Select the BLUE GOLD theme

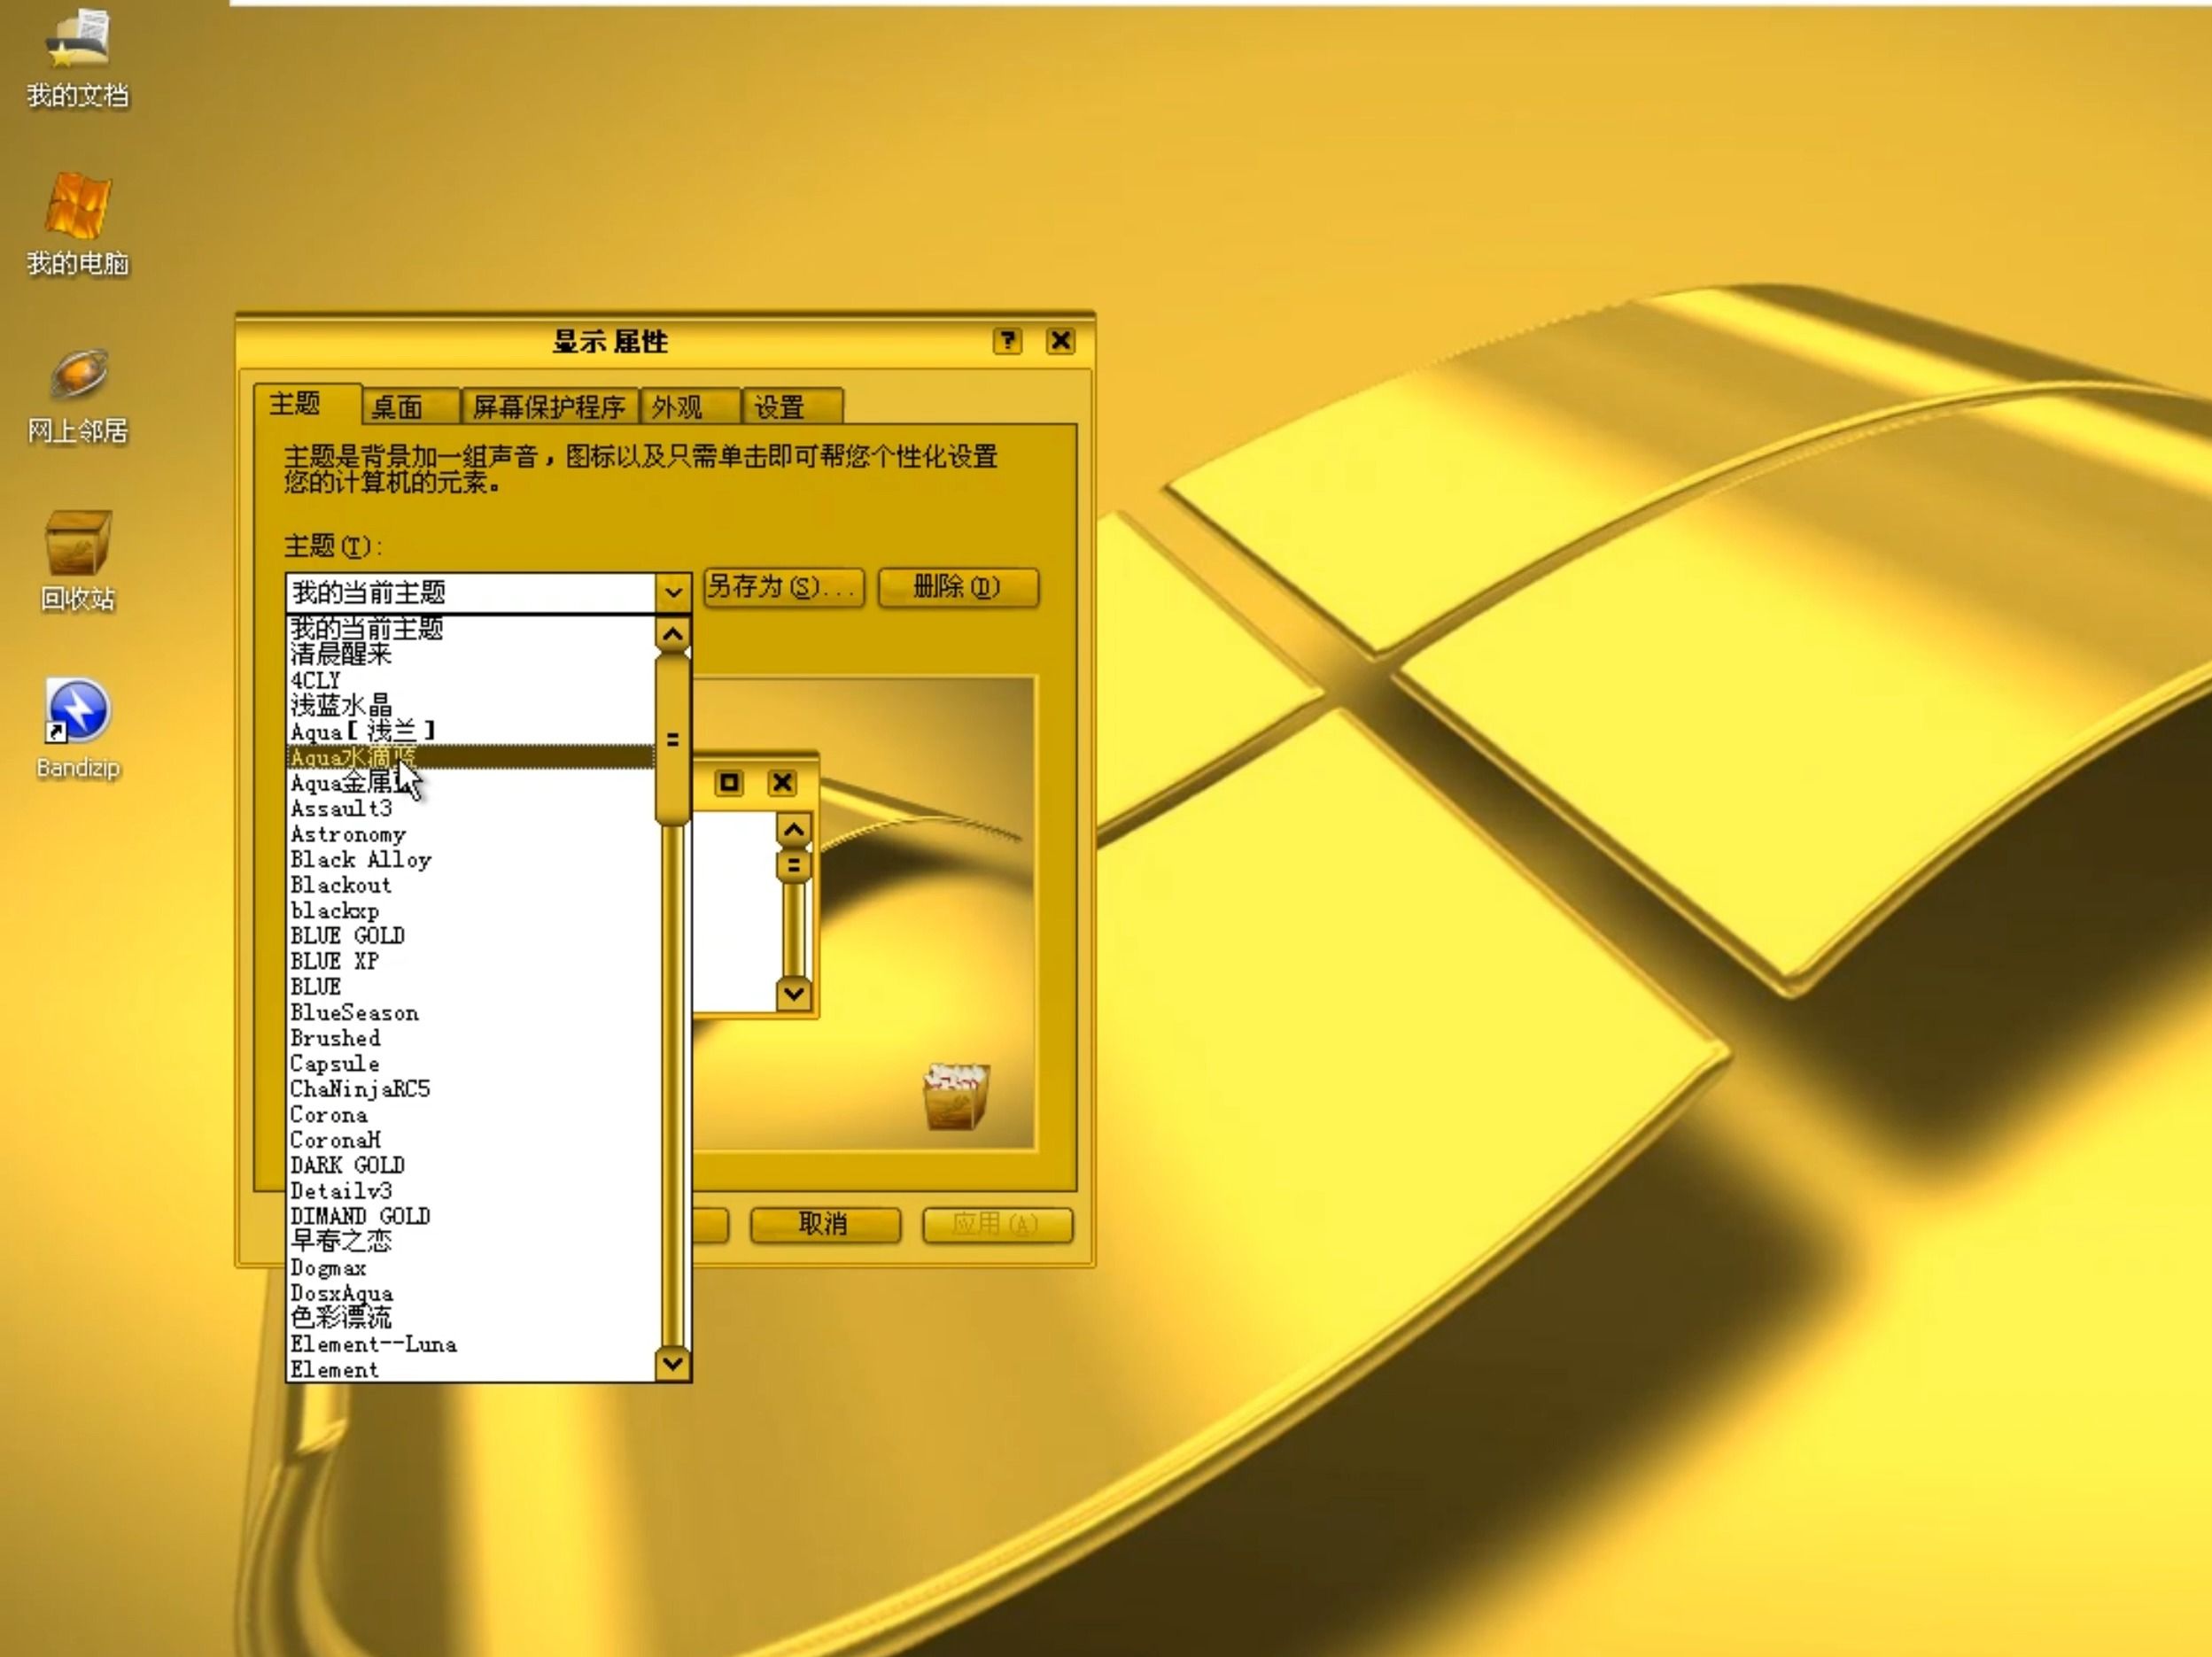[x=471, y=936]
